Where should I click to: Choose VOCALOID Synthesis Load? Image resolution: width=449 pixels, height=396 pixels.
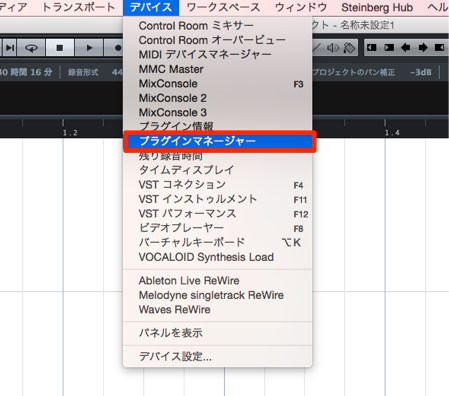(x=218, y=257)
